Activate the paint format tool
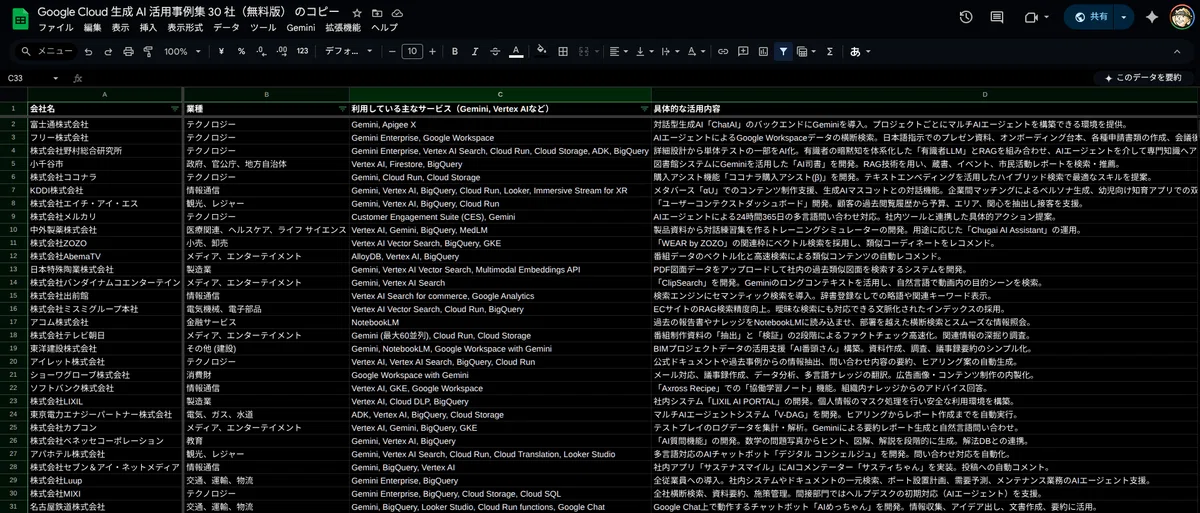 pos(148,51)
